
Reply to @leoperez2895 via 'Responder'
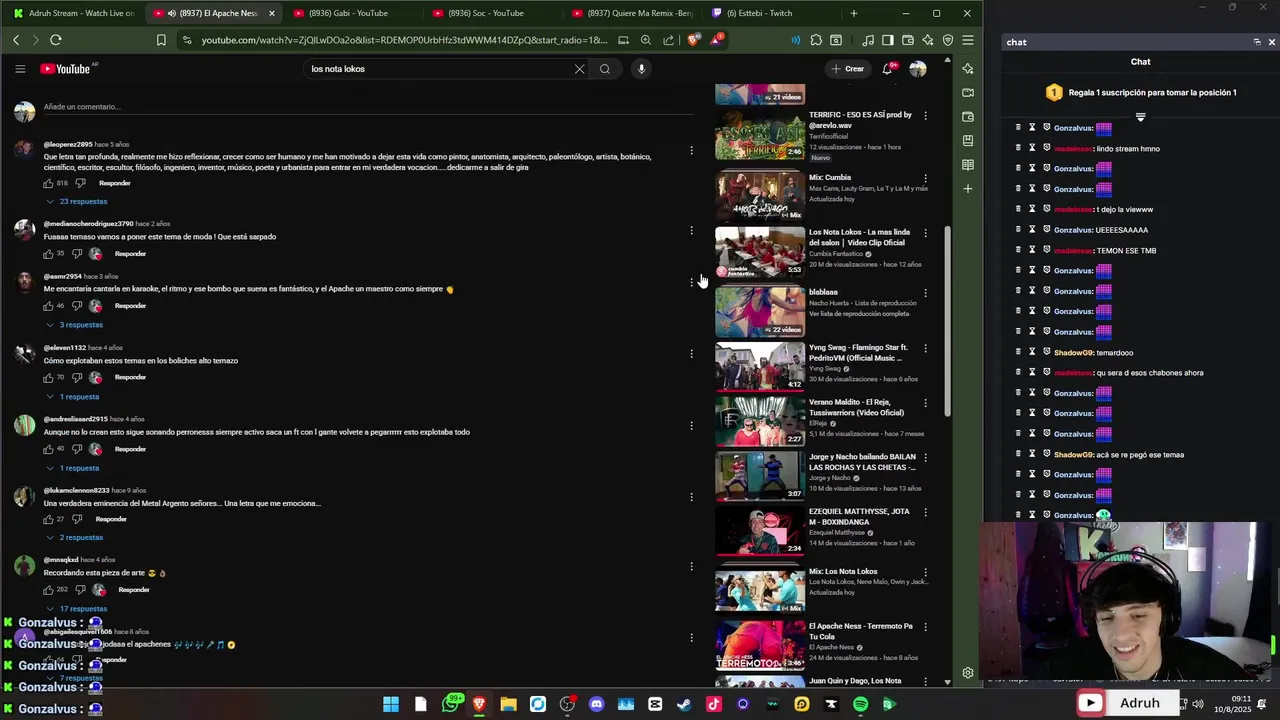(115, 183)
